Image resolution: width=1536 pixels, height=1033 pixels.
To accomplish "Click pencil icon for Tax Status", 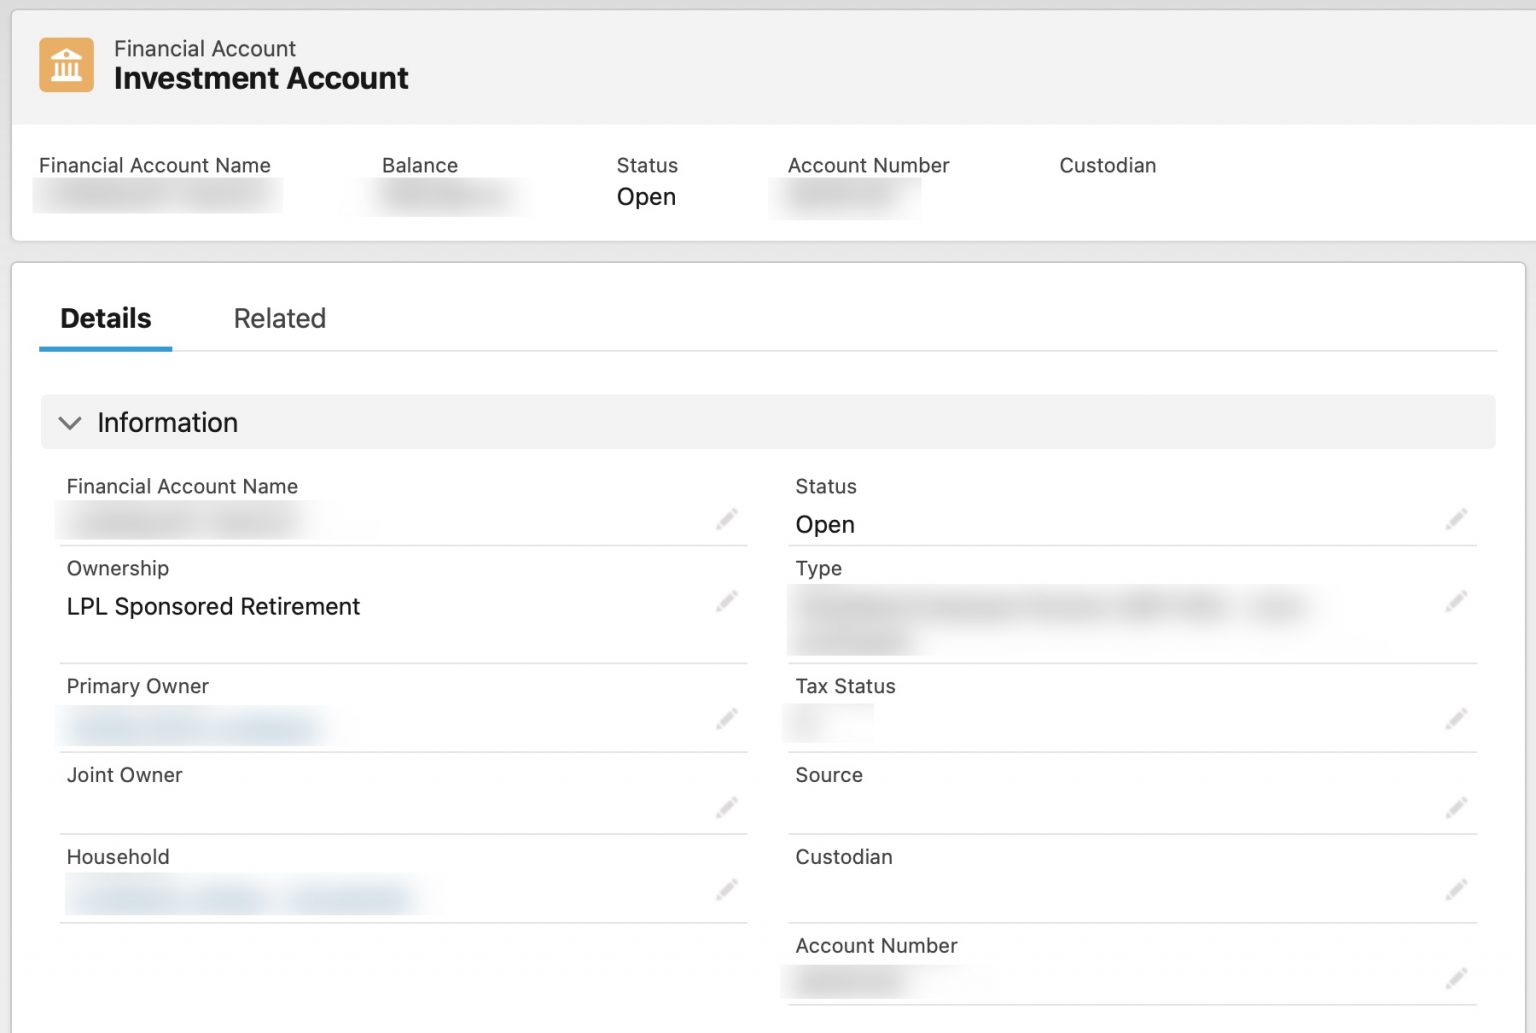I will pos(1456,718).
